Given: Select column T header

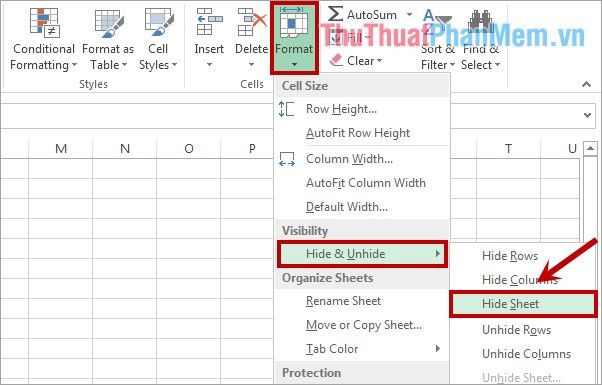Looking at the screenshot, I should [508, 149].
